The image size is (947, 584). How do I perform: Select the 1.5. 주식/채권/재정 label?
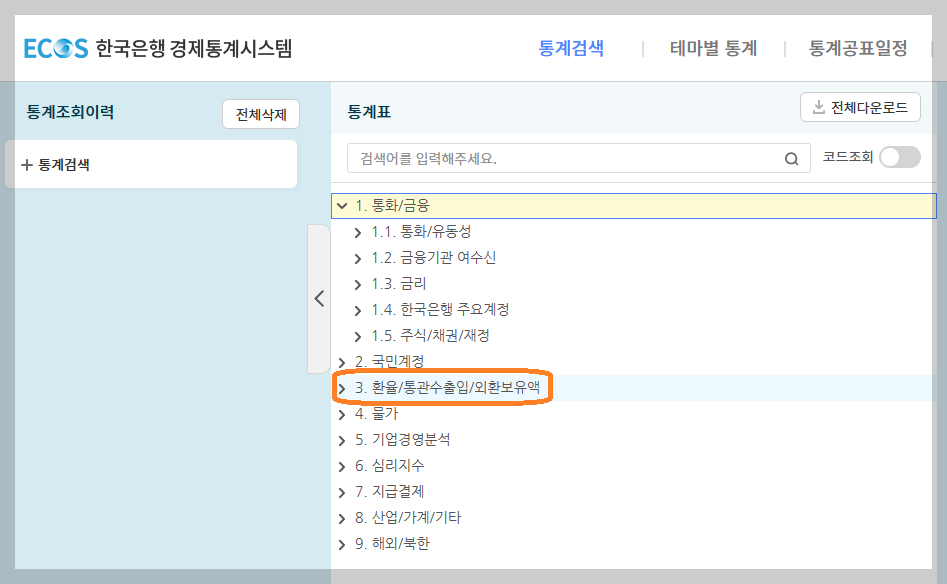pyautogui.click(x=430, y=336)
